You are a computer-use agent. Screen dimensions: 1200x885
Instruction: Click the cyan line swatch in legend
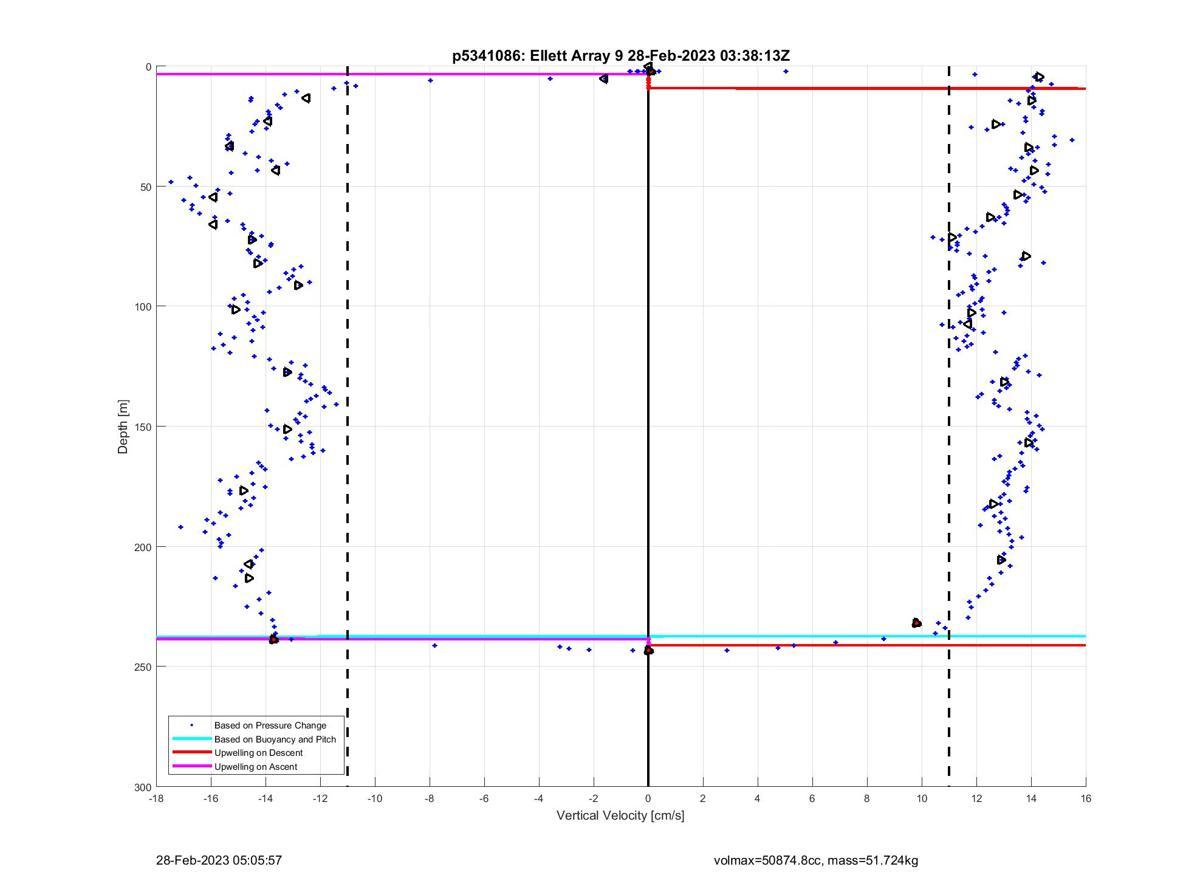coord(191,739)
